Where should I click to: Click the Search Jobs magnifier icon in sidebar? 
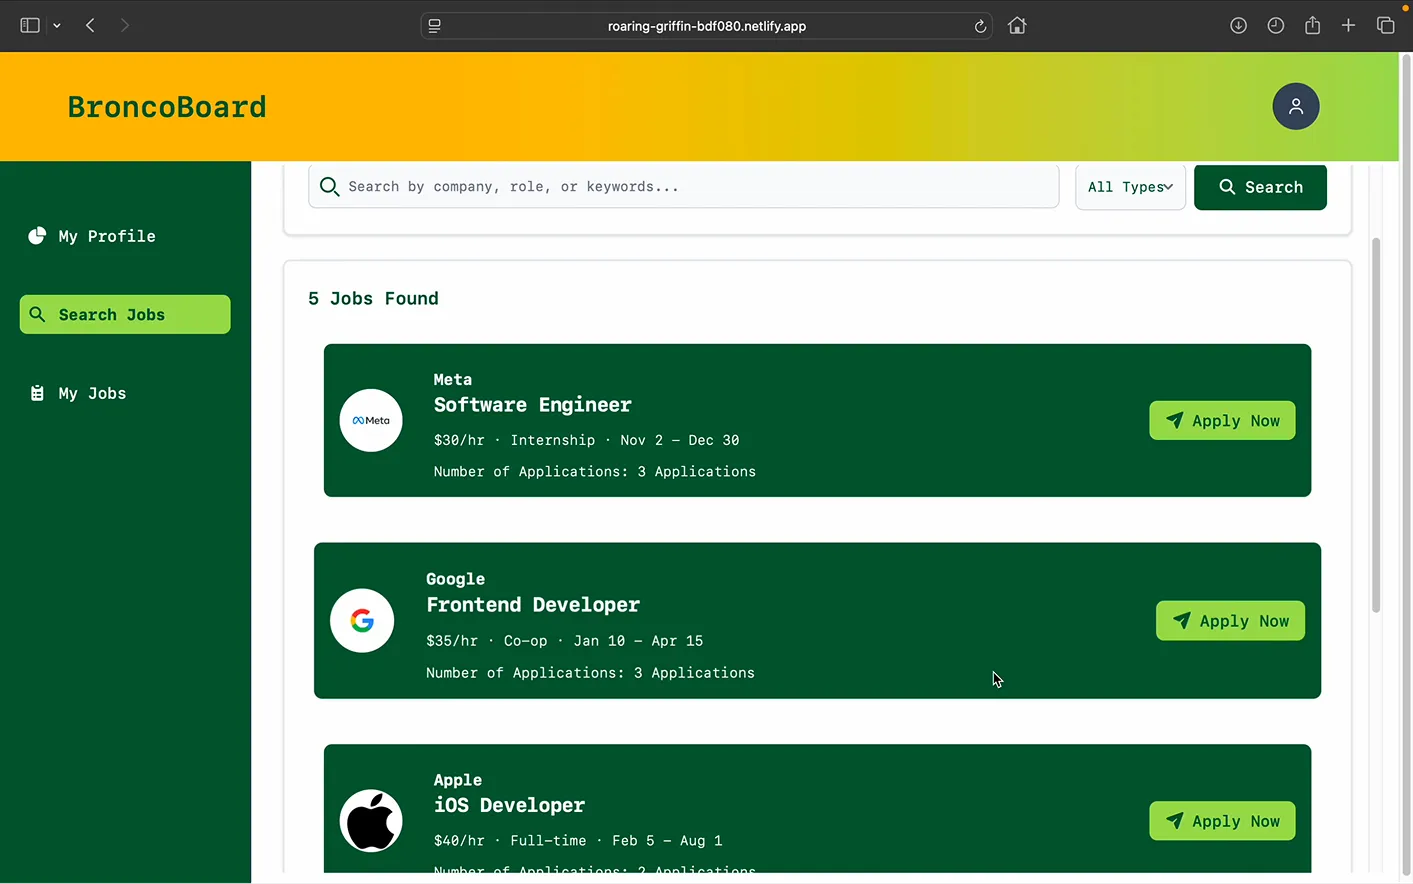point(38,314)
